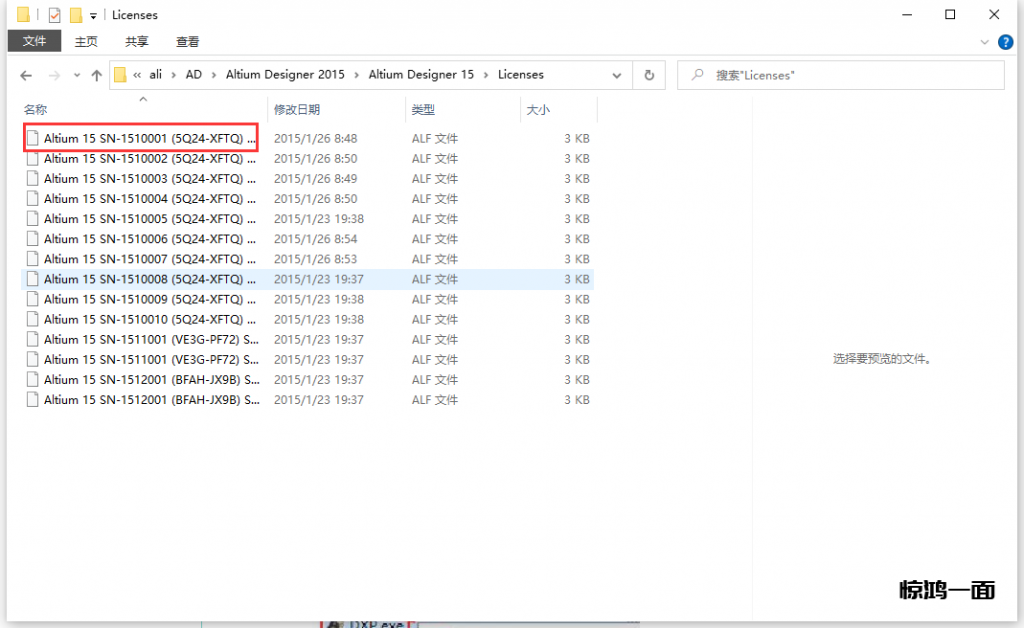Click into the 搜索"Licenses" search field
1024x628 pixels.
(850, 75)
